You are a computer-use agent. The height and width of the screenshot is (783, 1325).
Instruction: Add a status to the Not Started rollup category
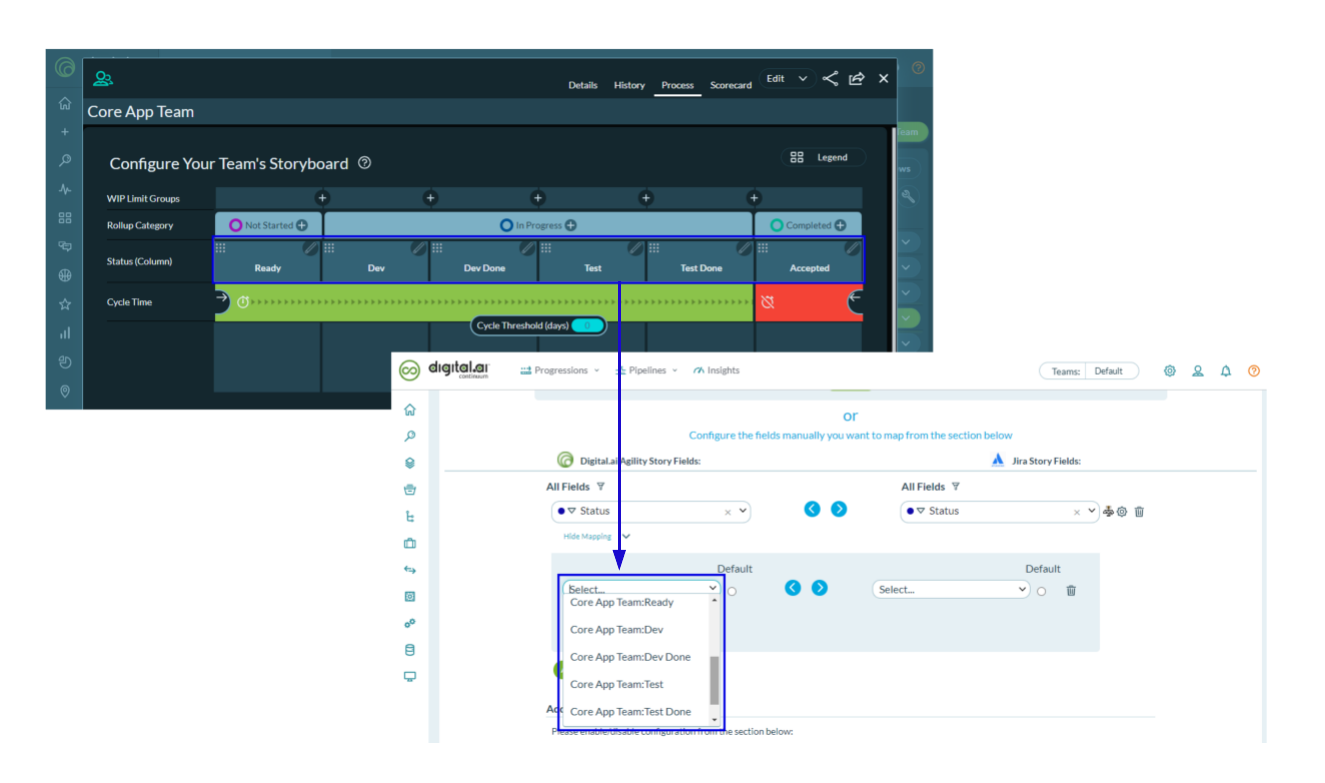302,225
